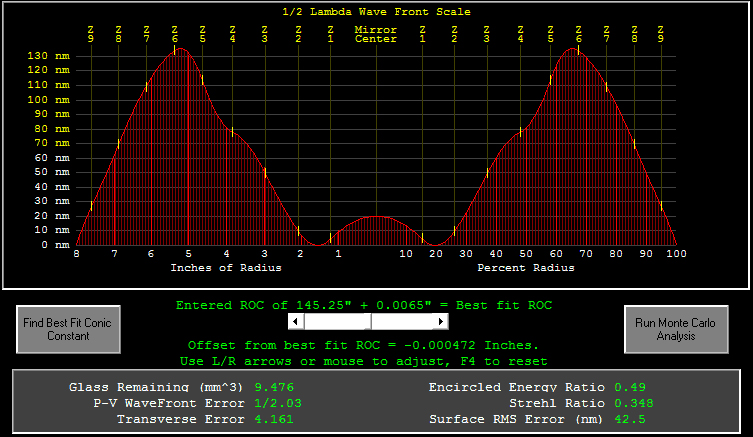753x437 pixels.
Task: Click the 50 nm y-axis label
Action: pyautogui.click(x=52, y=172)
